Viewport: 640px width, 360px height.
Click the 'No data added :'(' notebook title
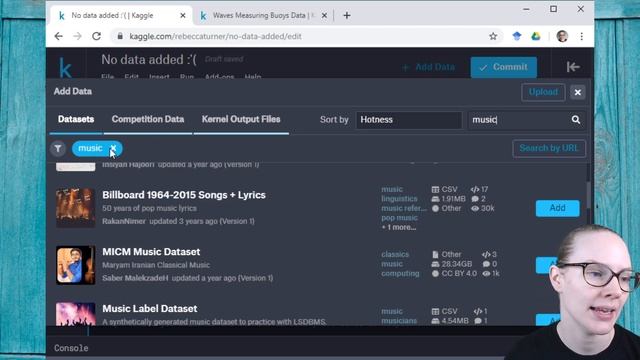[x=149, y=60]
